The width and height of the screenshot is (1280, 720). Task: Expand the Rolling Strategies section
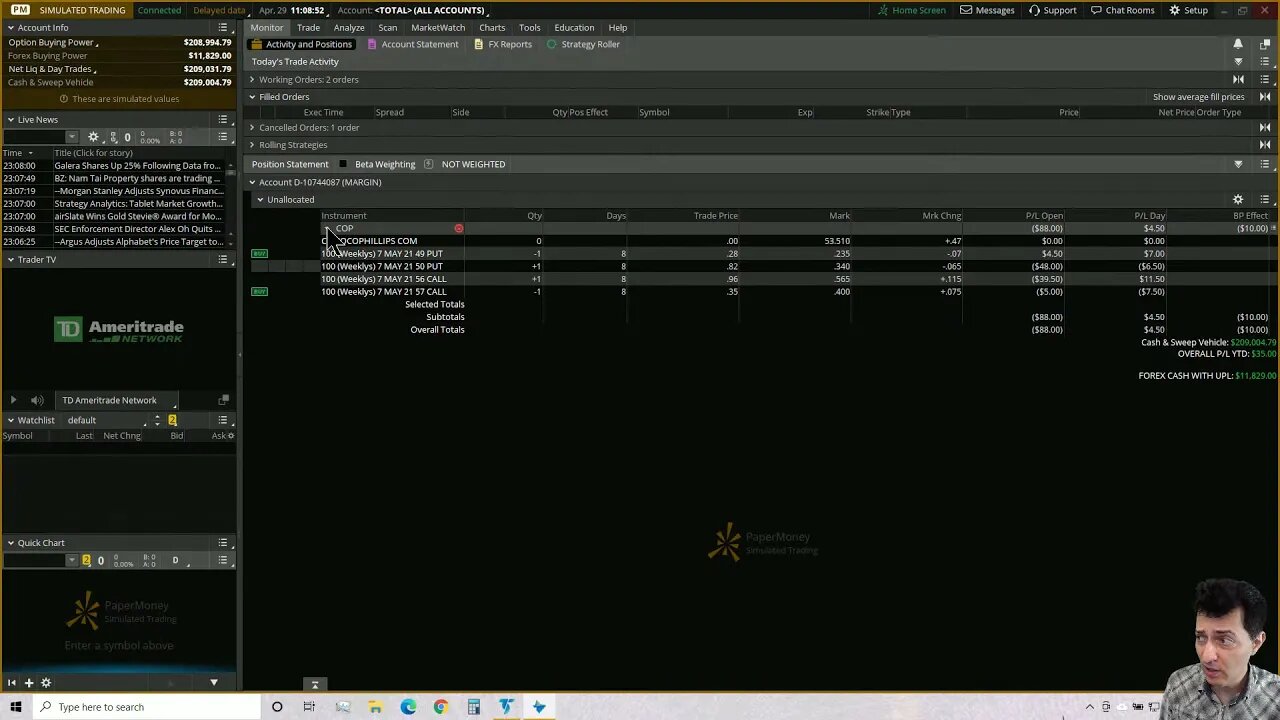(x=252, y=145)
